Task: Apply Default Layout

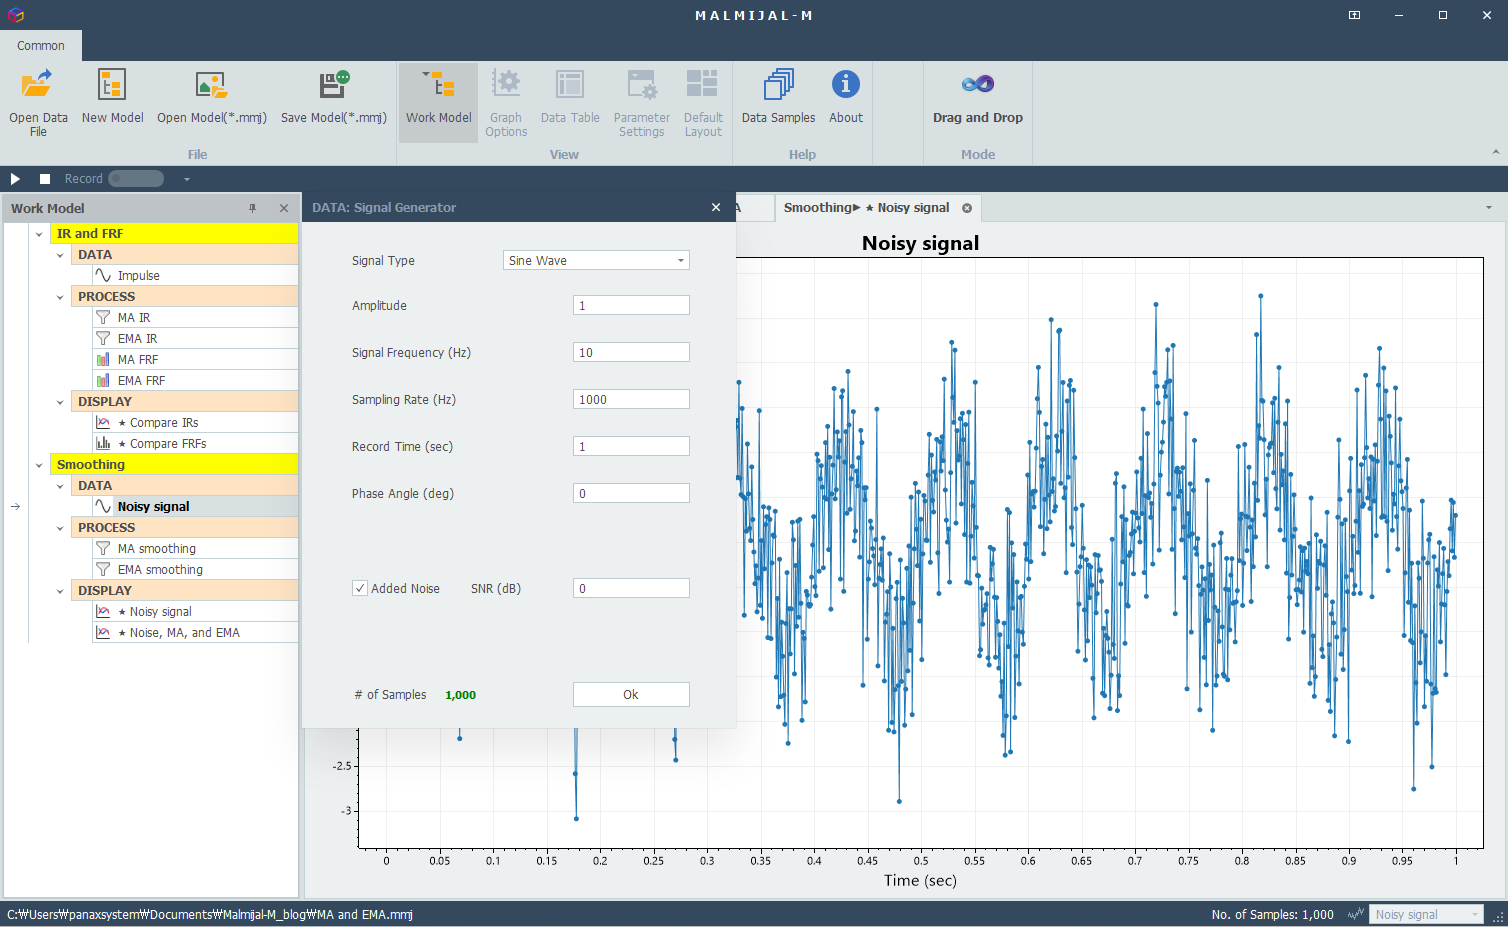Action: coord(703,101)
